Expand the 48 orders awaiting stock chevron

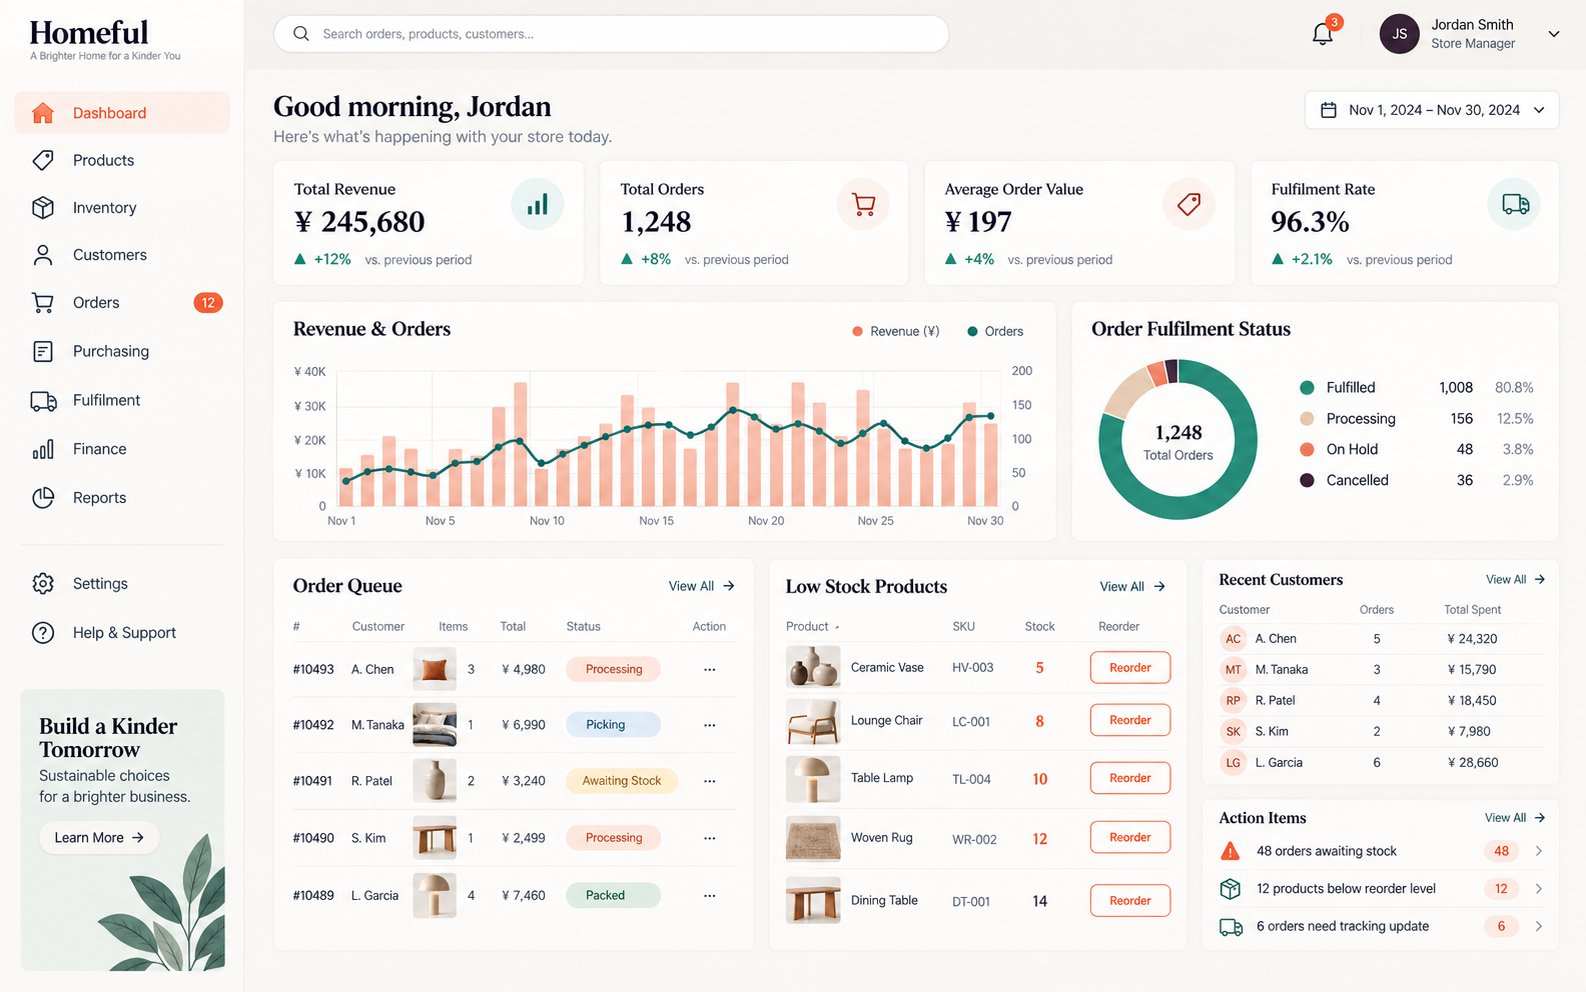pyautogui.click(x=1538, y=851)
